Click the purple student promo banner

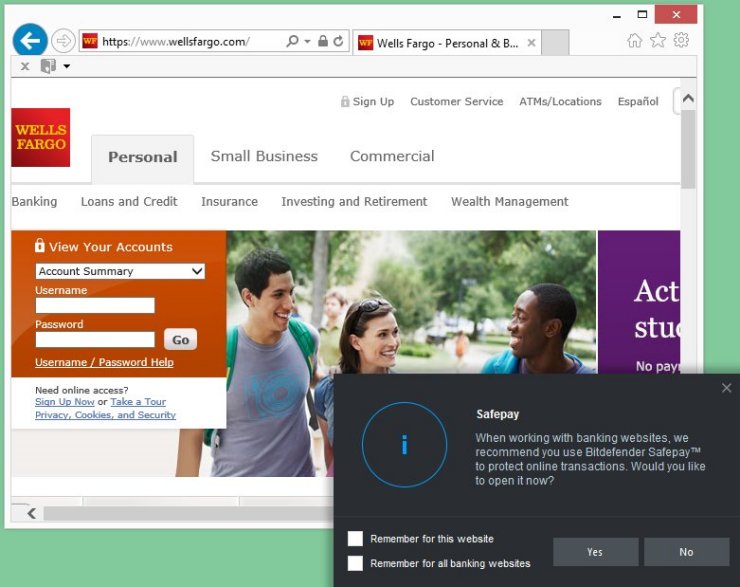click(639, 302)
